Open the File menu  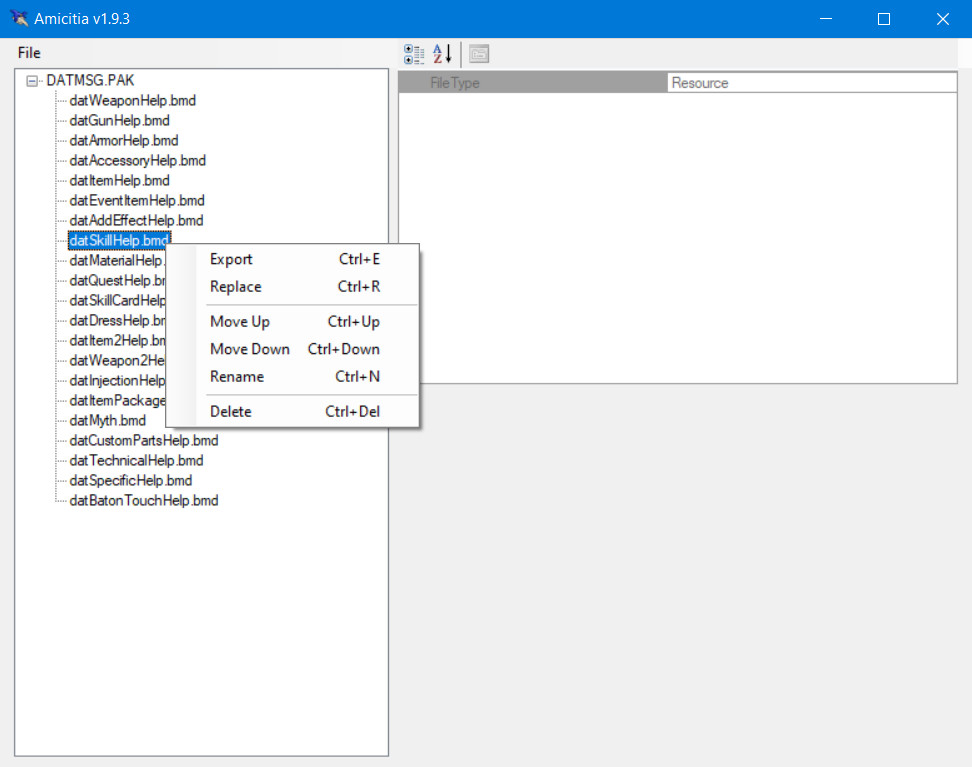pos(29,53)
